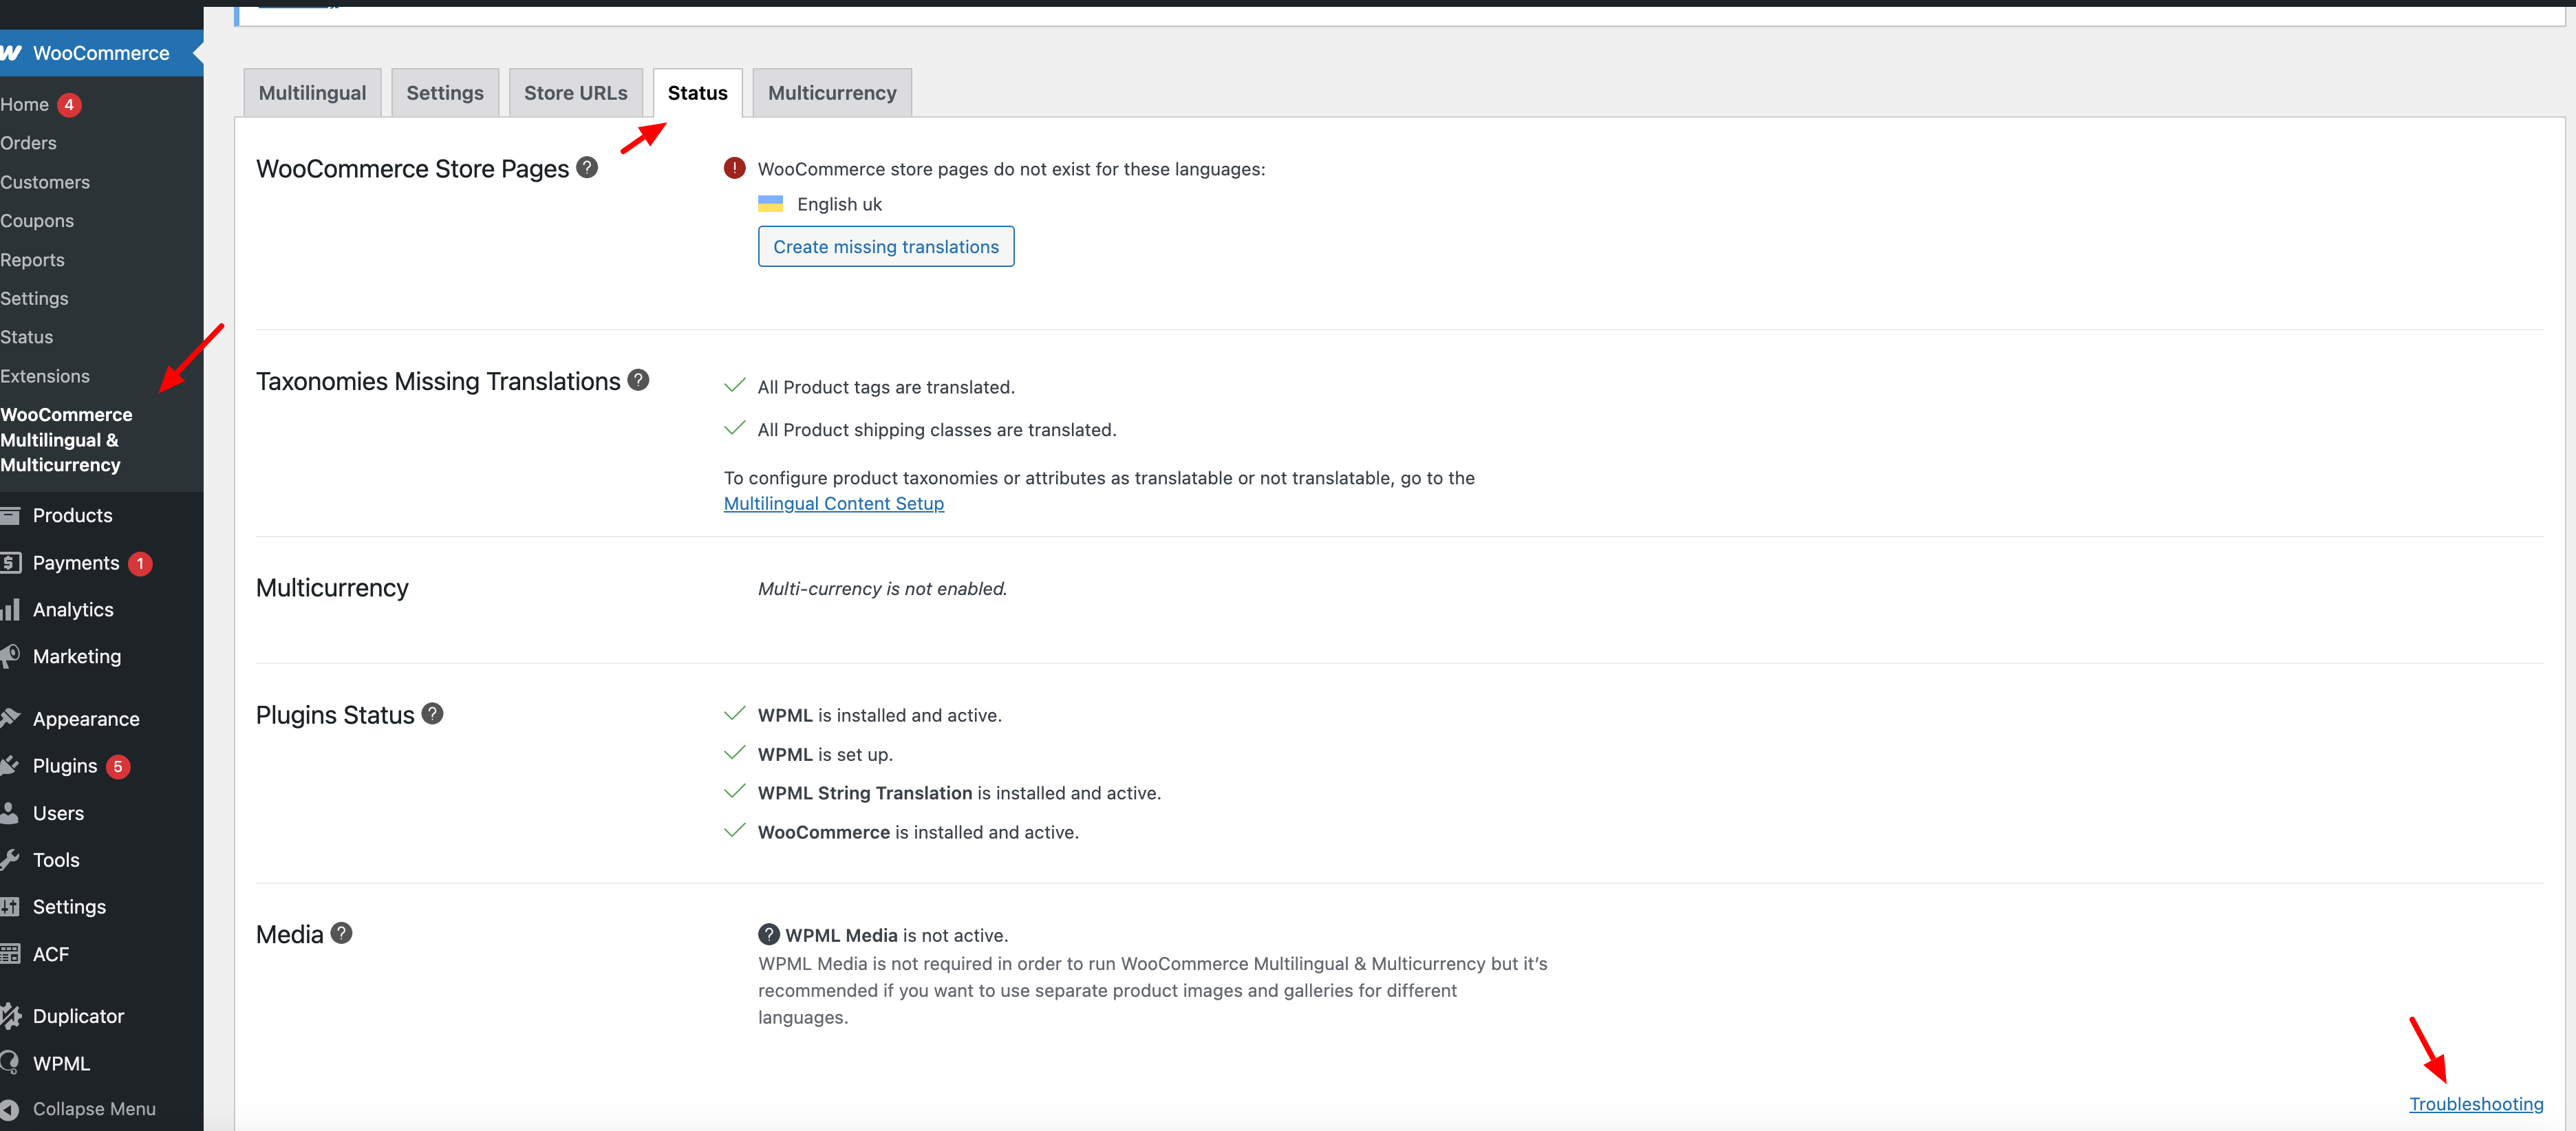
Task: Click the Plugins update badge showing 5
Action: 118,767
